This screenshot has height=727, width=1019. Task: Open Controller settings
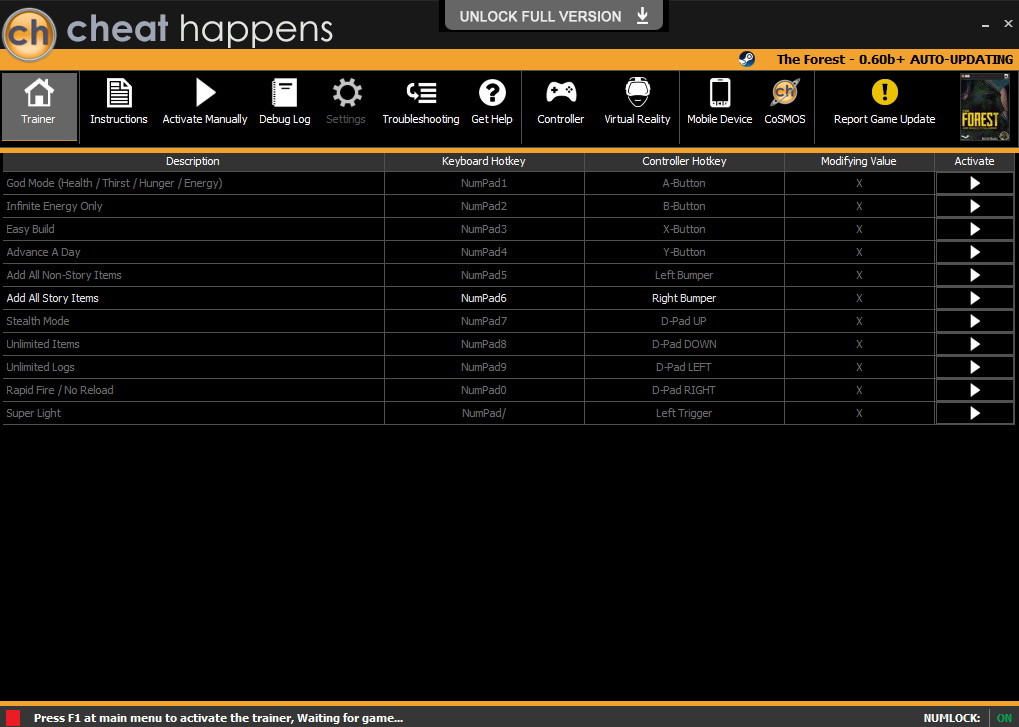click(x=560, y=102)
